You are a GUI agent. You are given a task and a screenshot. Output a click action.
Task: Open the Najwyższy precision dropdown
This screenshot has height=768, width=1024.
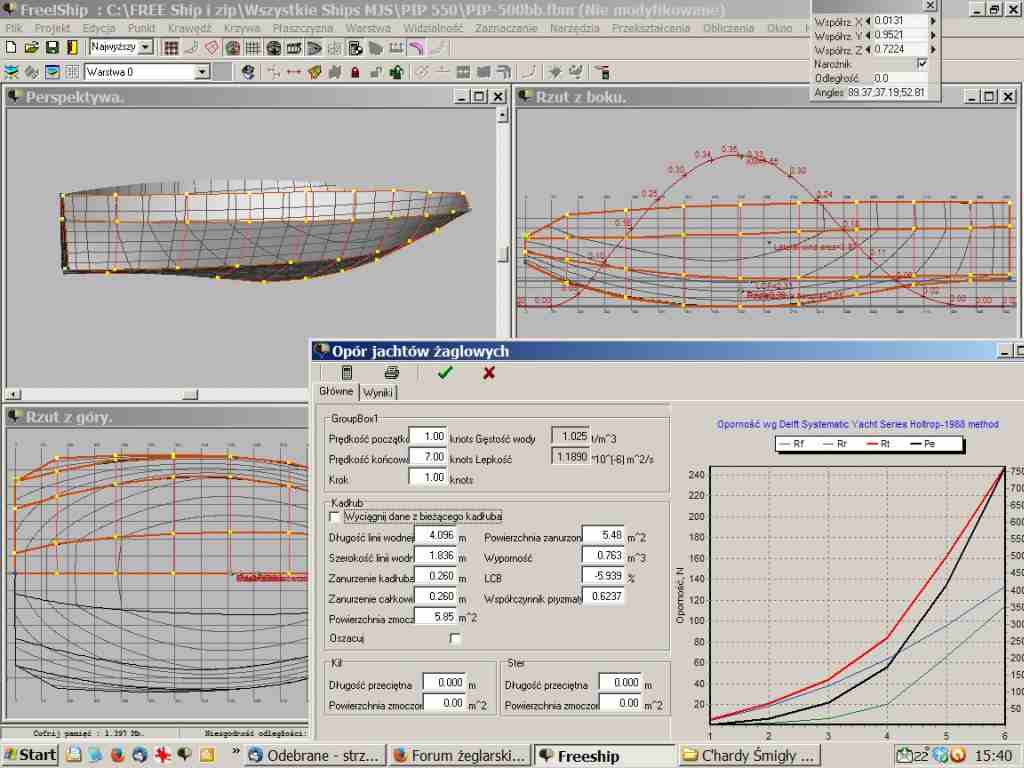click(146, 47)
